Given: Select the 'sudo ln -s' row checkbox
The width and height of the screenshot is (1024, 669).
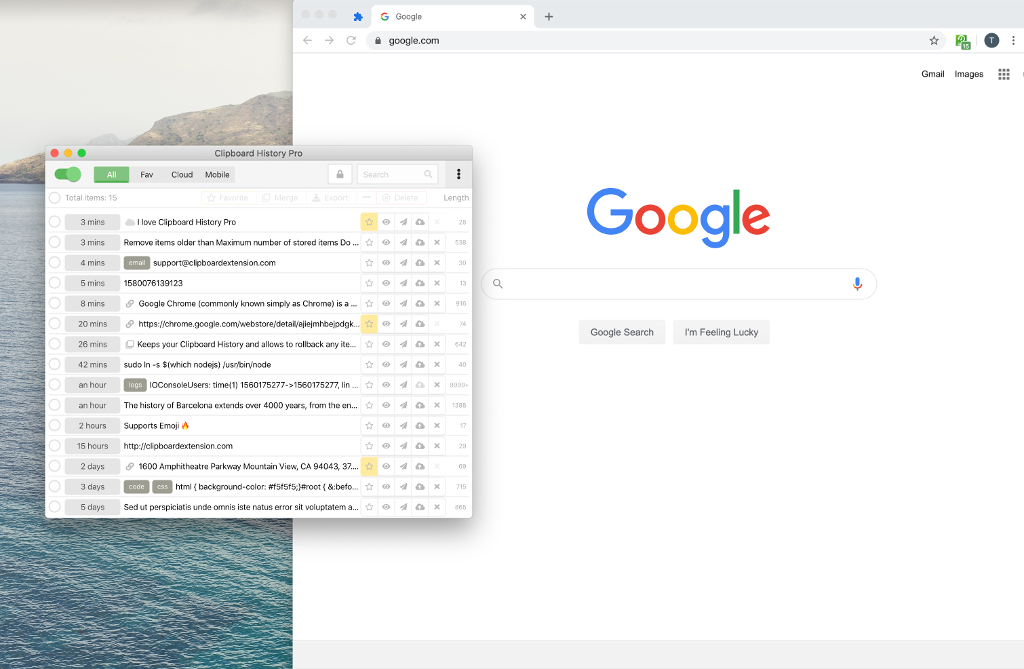Looking at the screenshot, I should [55, 364].
